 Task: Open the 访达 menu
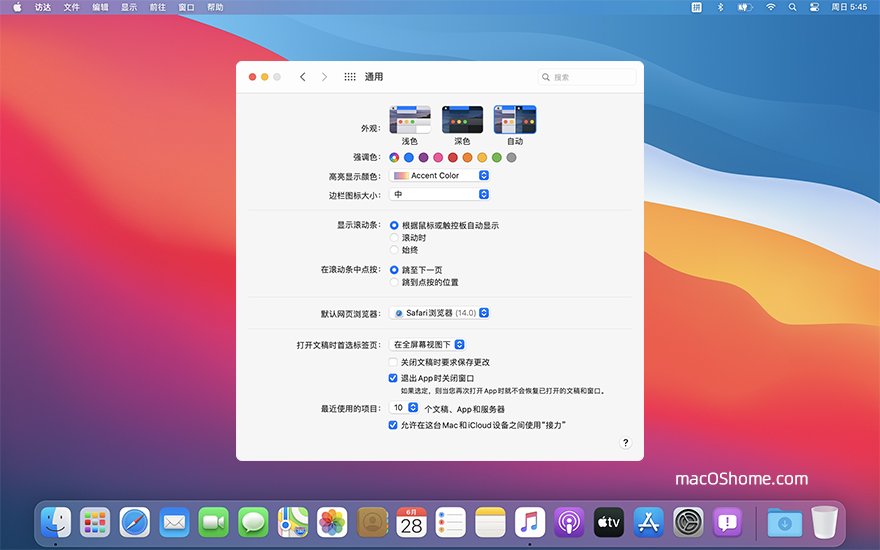click(x=43, y=7)
